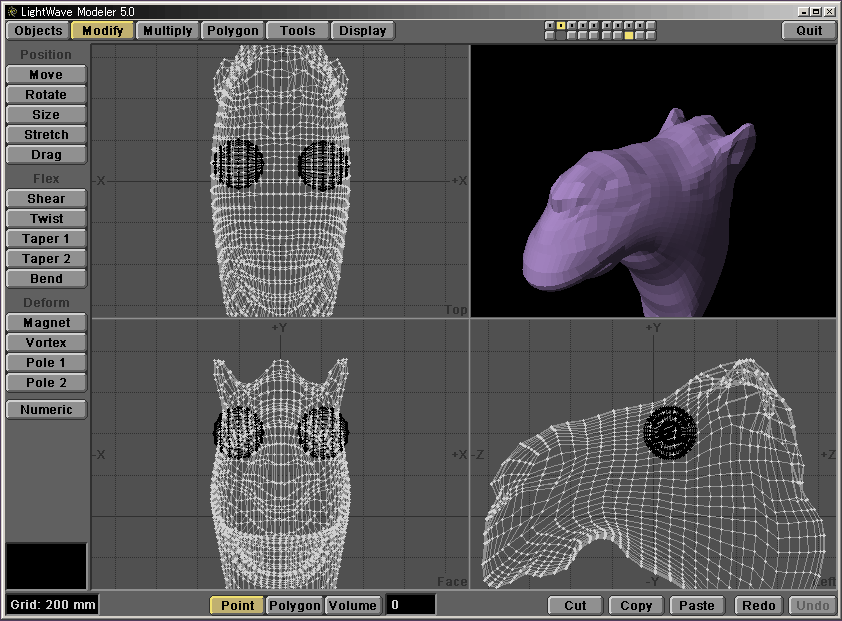The width and height of the screenshot is (842, 621).
Task: Activate the Twist tool
Action: pyautogui.click(x=46, y=219)
